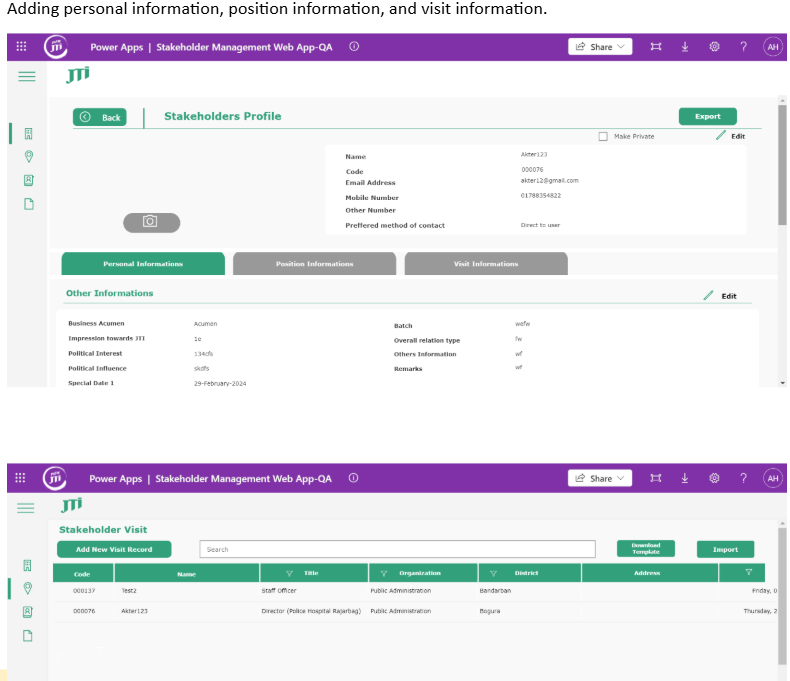This screenshot has height=681, width=790.
Task: Click the camera photo upload icon
Action: 151,222
